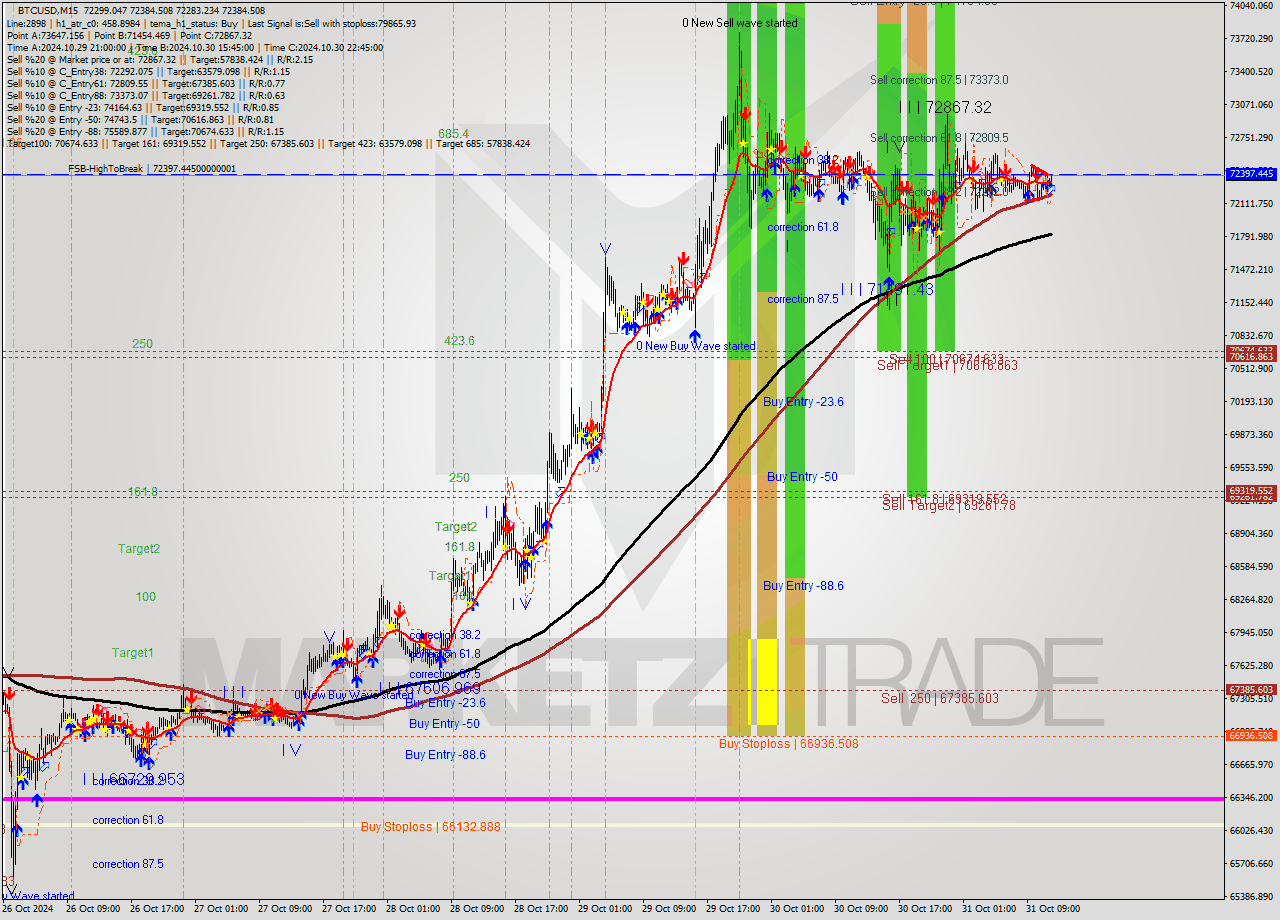Click the 73071.060 price axis label
This screenshot has width=1280, height=920.
tap(1251, 104)
